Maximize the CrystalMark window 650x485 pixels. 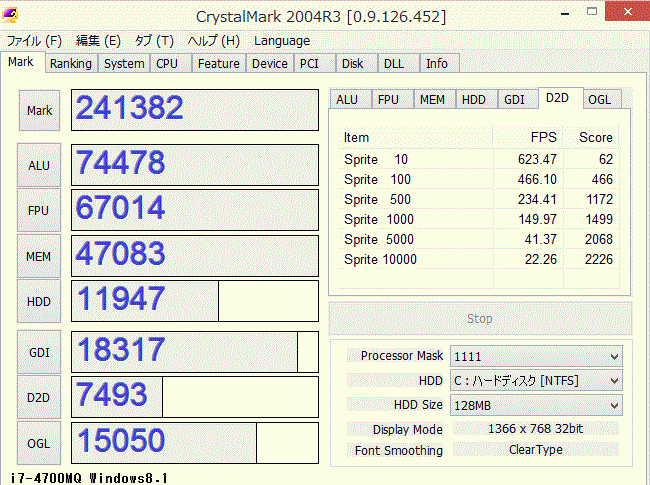tap(592, 12)
